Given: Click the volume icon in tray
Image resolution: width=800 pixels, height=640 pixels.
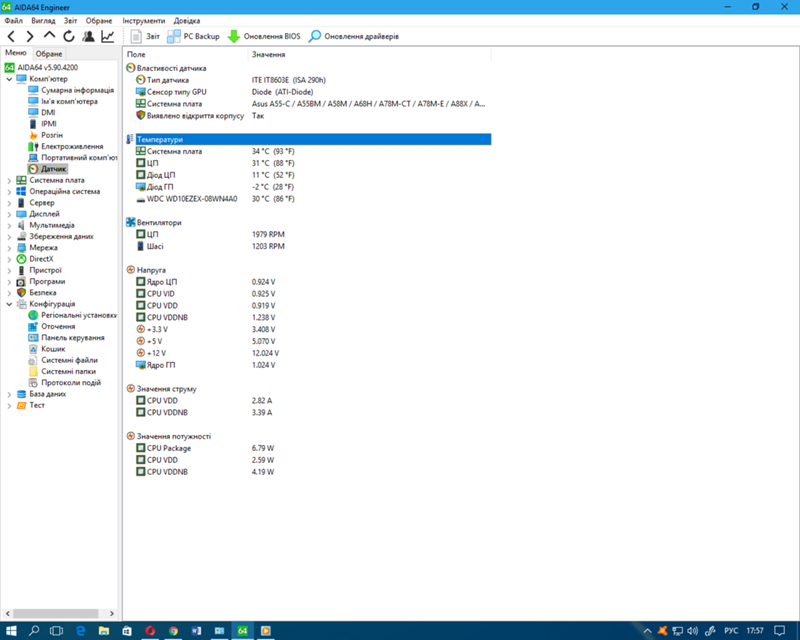Looking at the screenshot, I should tap(692, 631).
